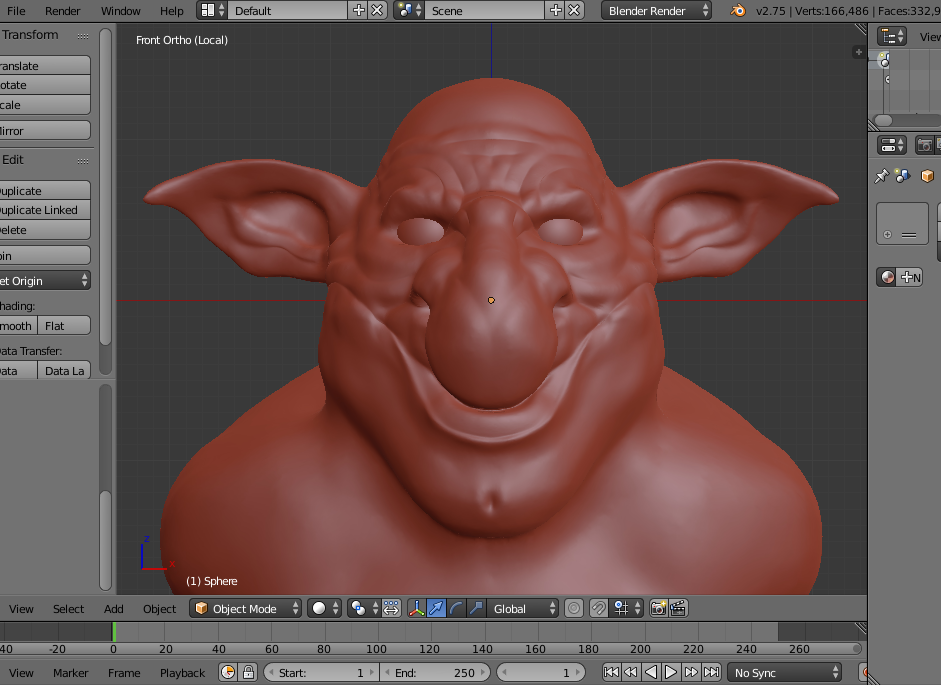Click the OpenGL render image camera icon

pyautogui.click(x=658, y=608)
